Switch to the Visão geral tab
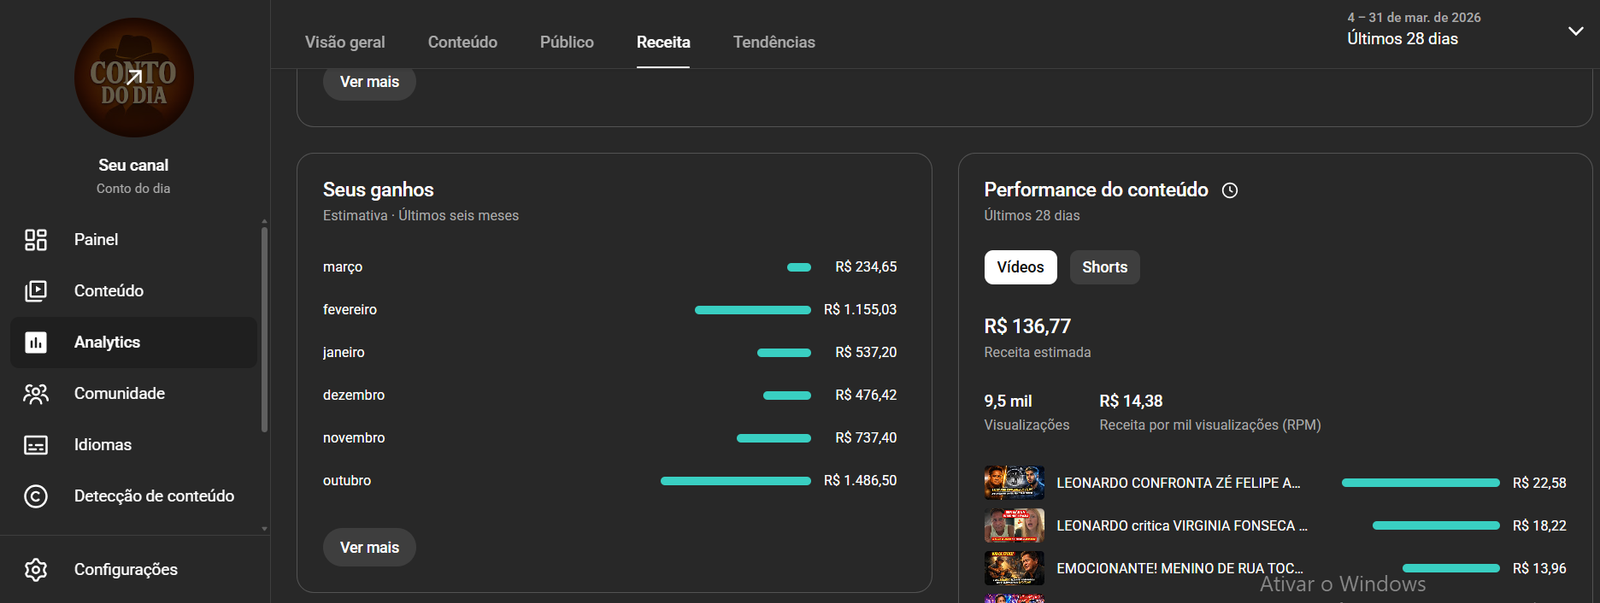 [x=345, y=42]
